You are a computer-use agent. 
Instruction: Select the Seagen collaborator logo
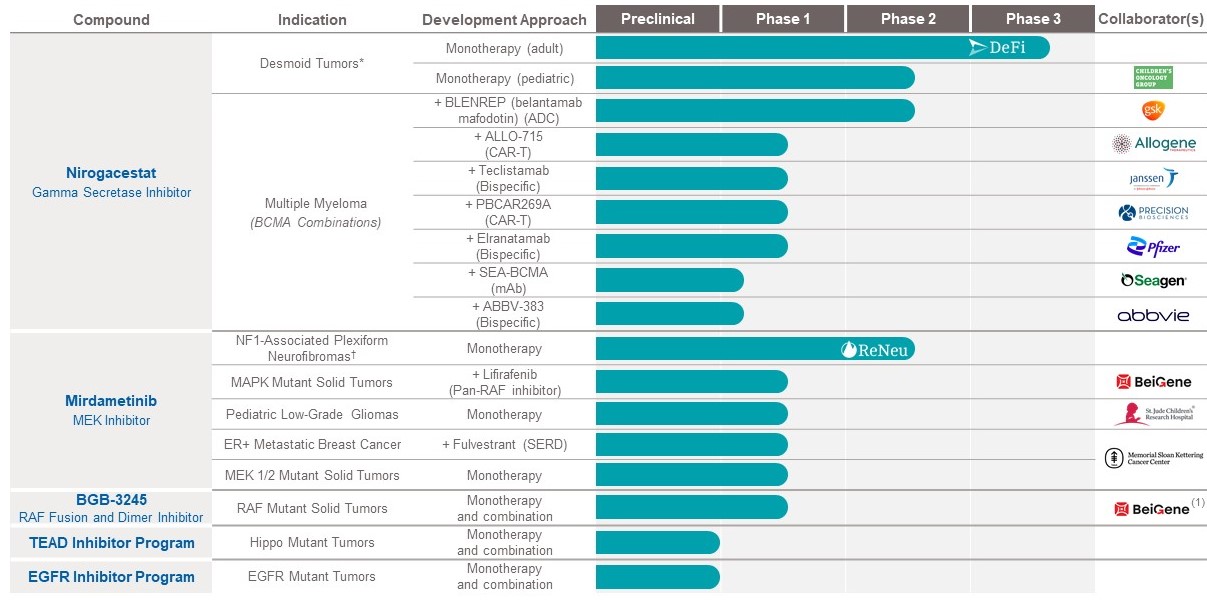(x=1153, y=281)
